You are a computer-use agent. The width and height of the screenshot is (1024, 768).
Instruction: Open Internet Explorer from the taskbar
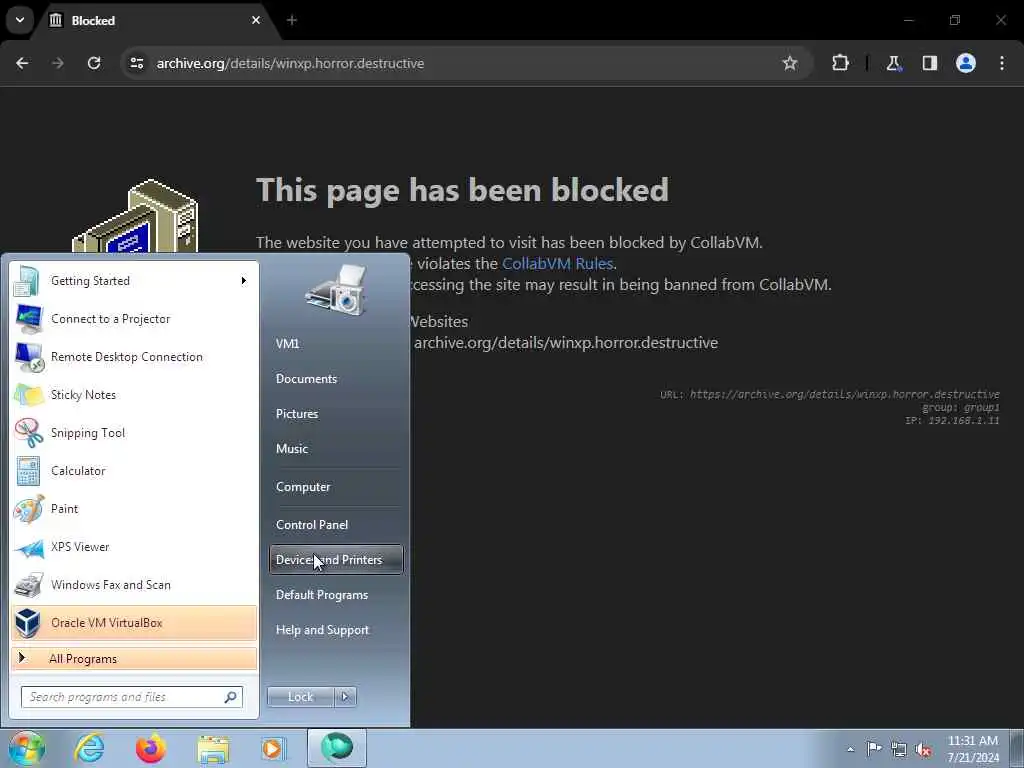89,748
